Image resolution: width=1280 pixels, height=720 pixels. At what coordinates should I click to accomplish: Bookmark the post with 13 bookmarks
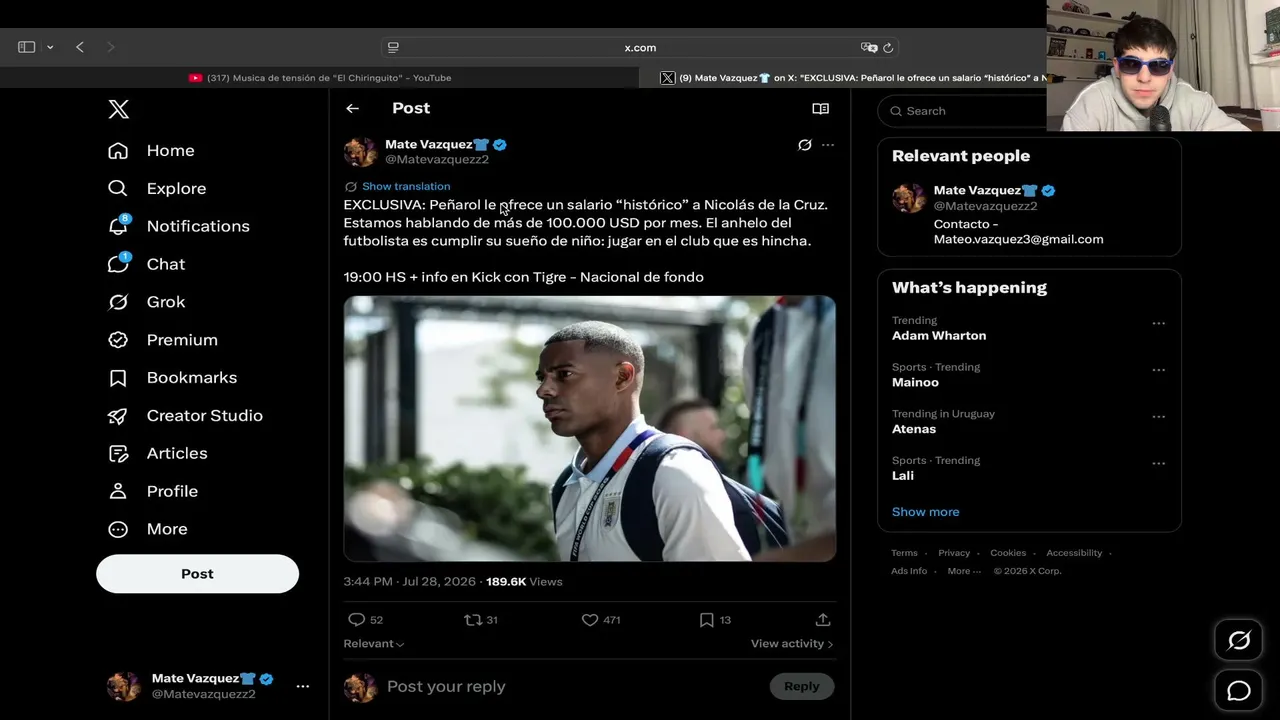point(706,620)
